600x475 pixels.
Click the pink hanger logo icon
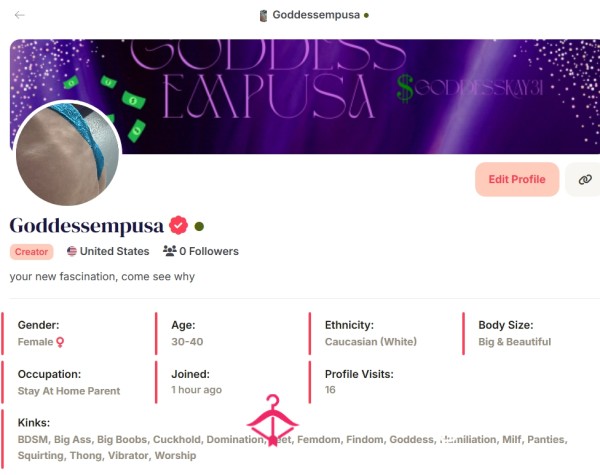pyautogui.click(x=272, y=420)
